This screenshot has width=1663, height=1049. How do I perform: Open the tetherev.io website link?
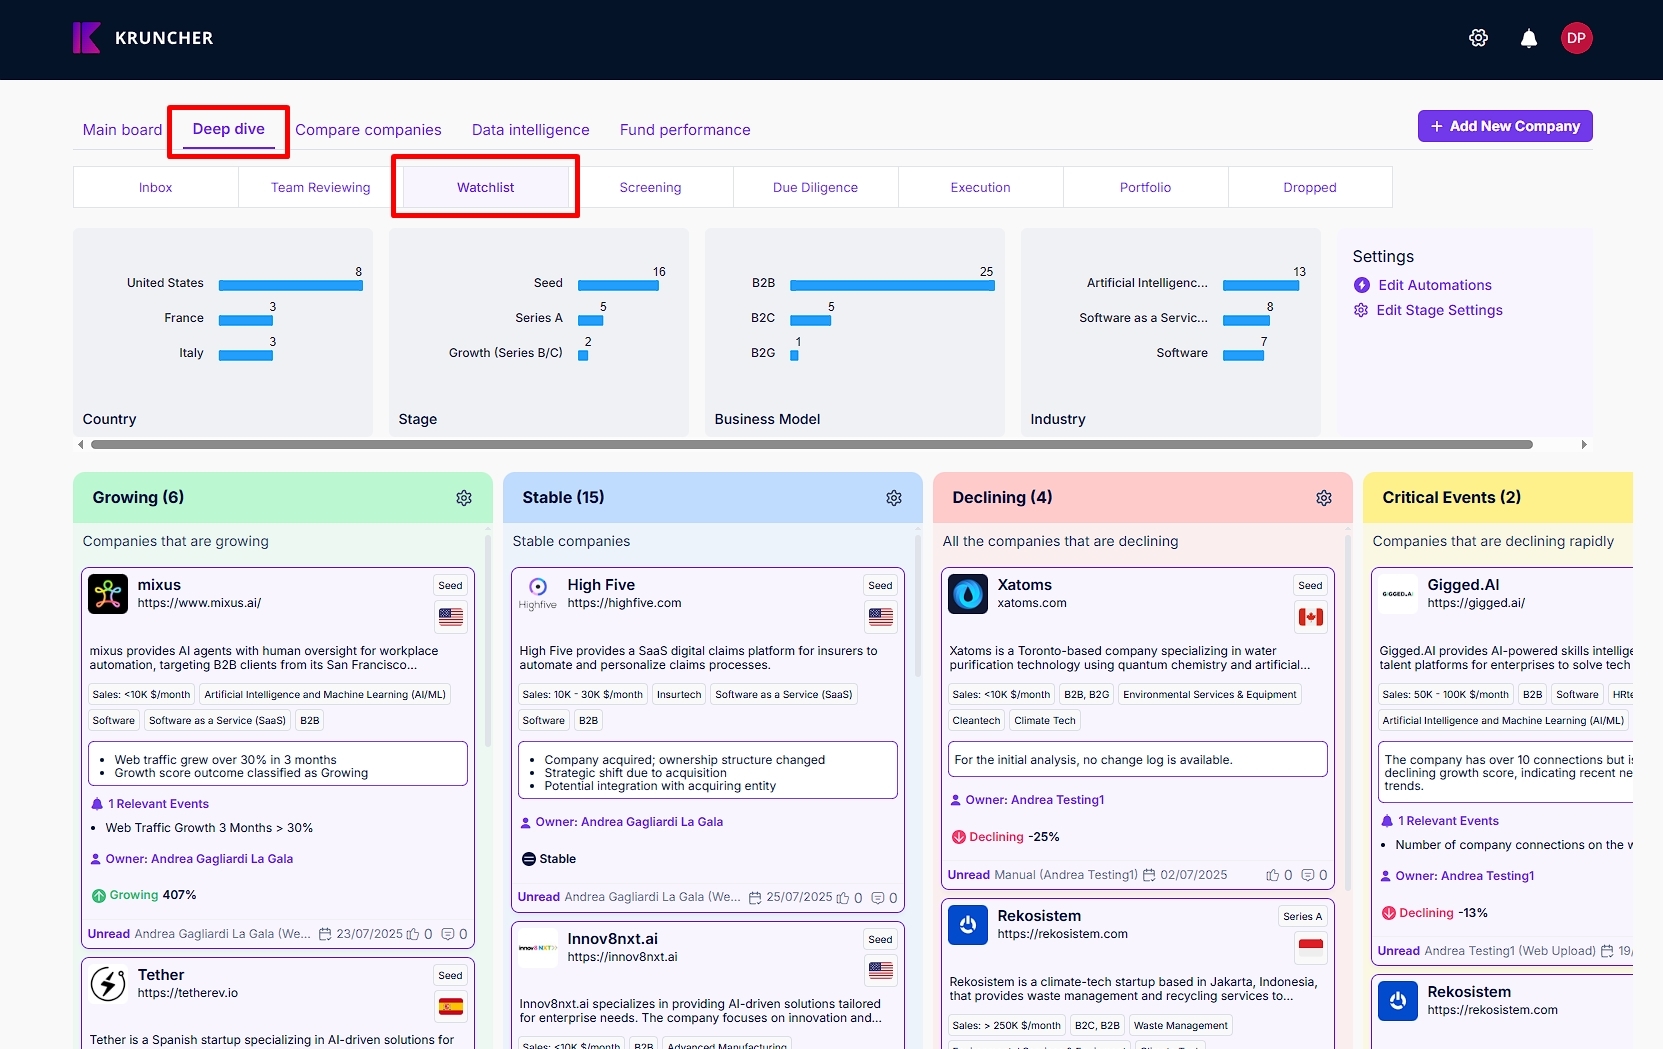click(x=188, y=993)
